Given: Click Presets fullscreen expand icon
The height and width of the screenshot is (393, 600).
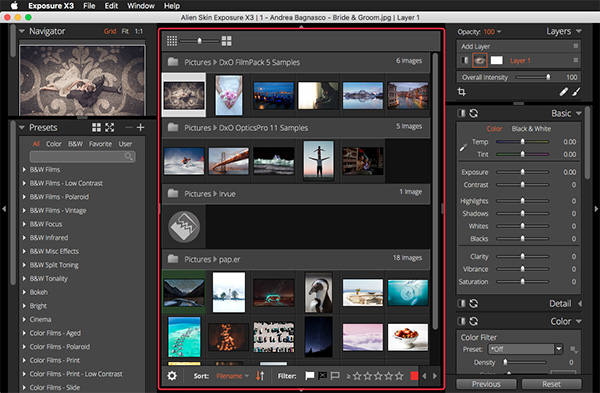Looking at the screenshot, I should (109, 127).
